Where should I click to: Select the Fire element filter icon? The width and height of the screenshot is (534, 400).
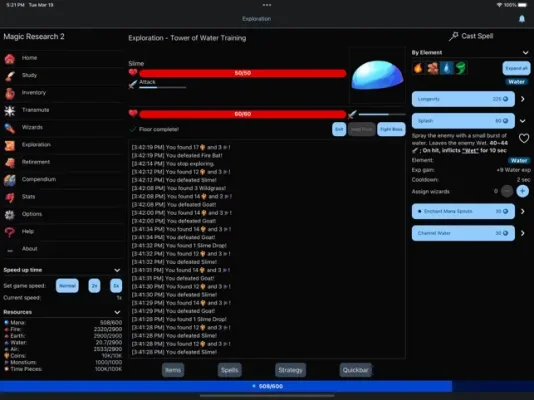click(418, 68)
